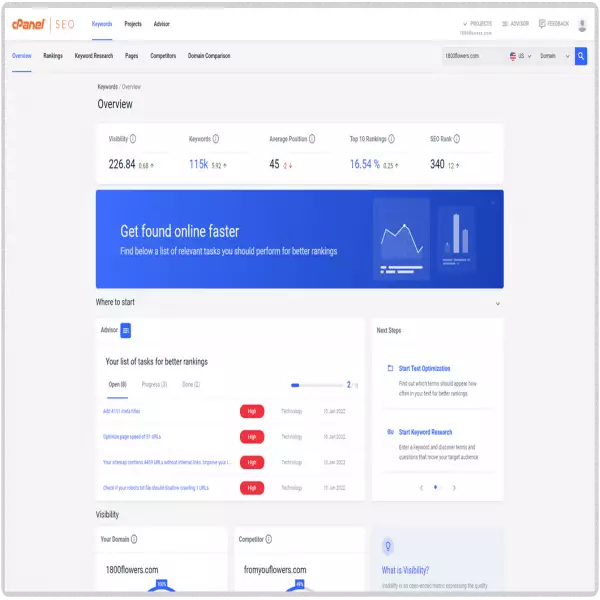Click the Competitor info icon
The height and width of the screenshot is (600, 600).
266,539
